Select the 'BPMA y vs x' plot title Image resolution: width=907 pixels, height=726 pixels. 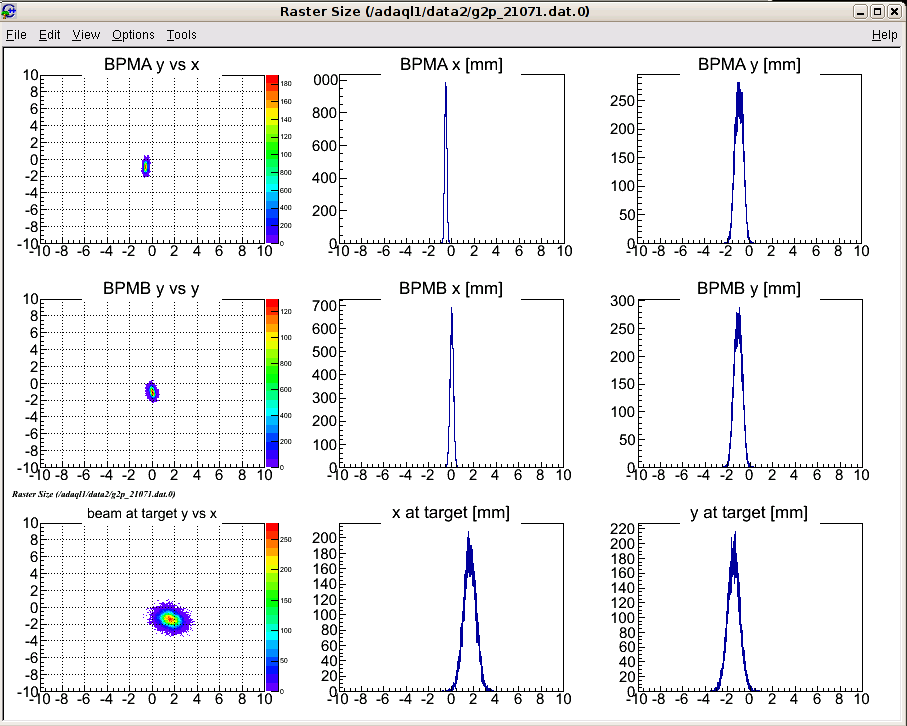152,64
